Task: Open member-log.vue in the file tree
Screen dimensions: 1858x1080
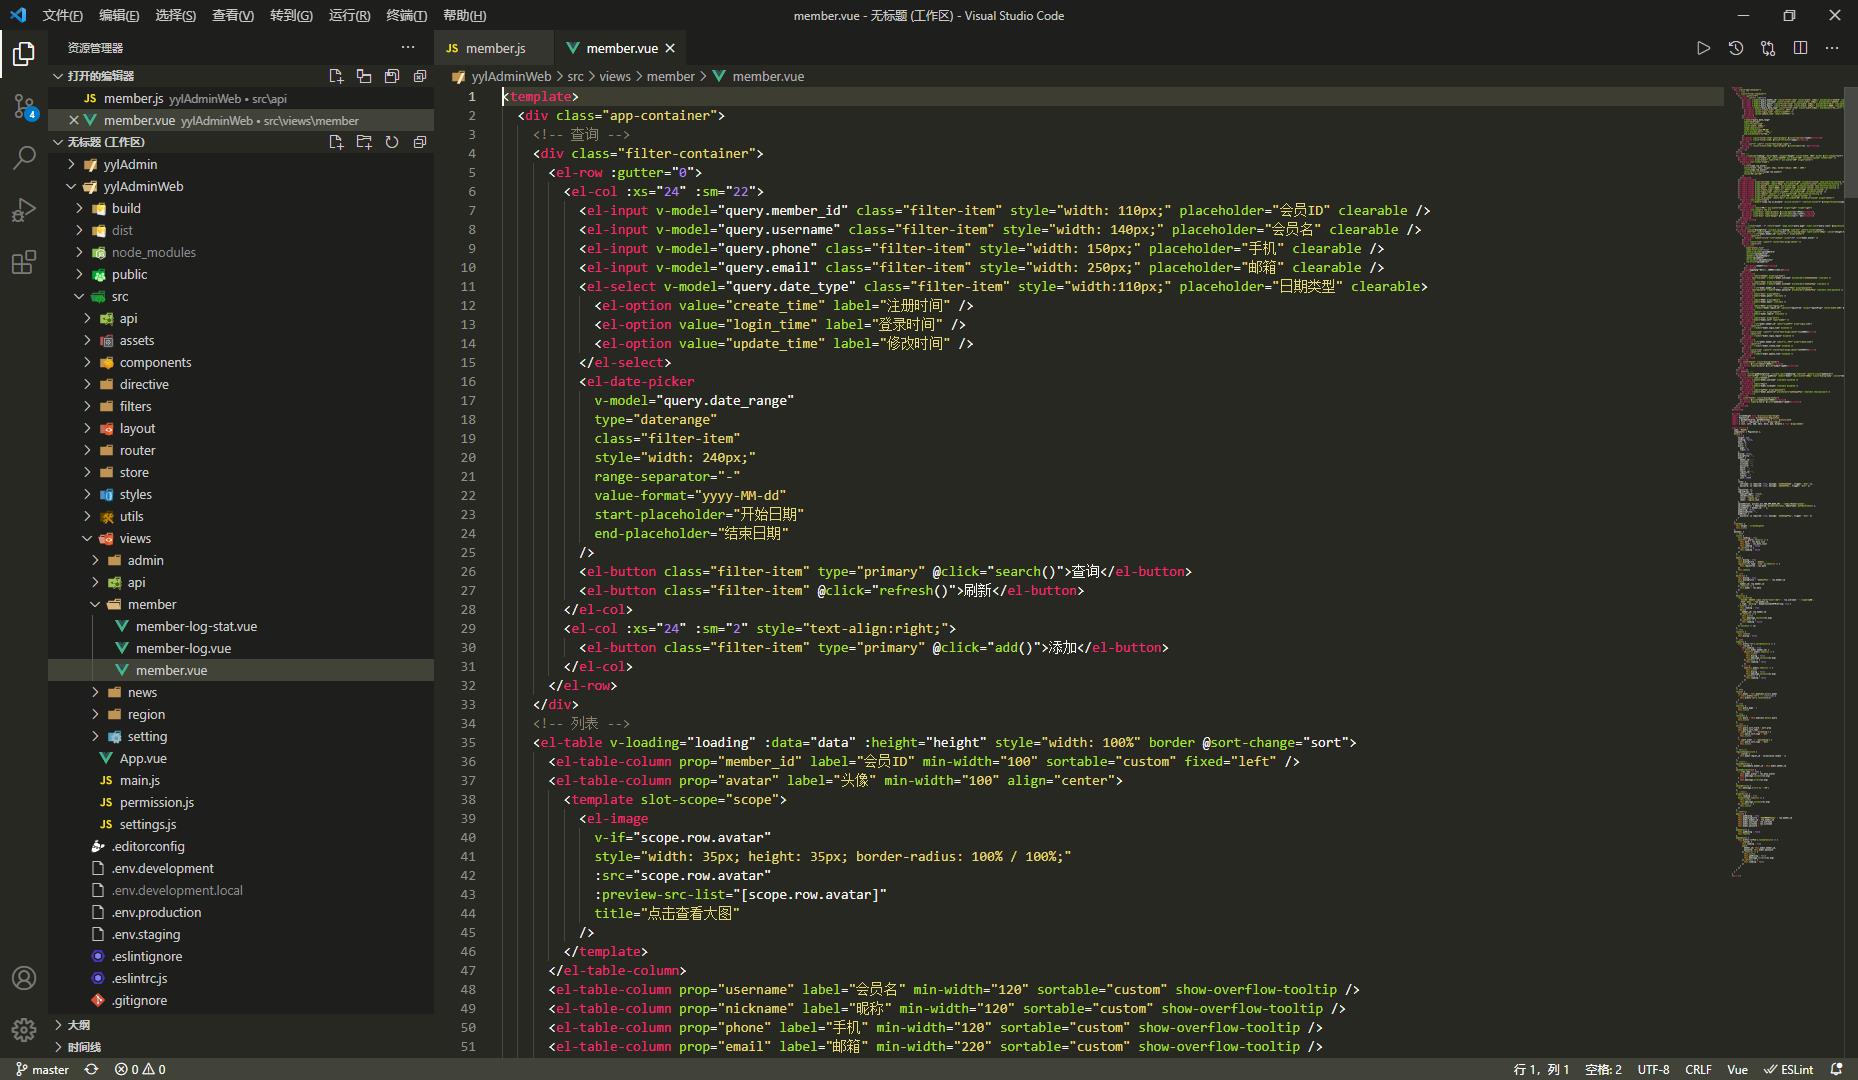Action: [183, 648]
